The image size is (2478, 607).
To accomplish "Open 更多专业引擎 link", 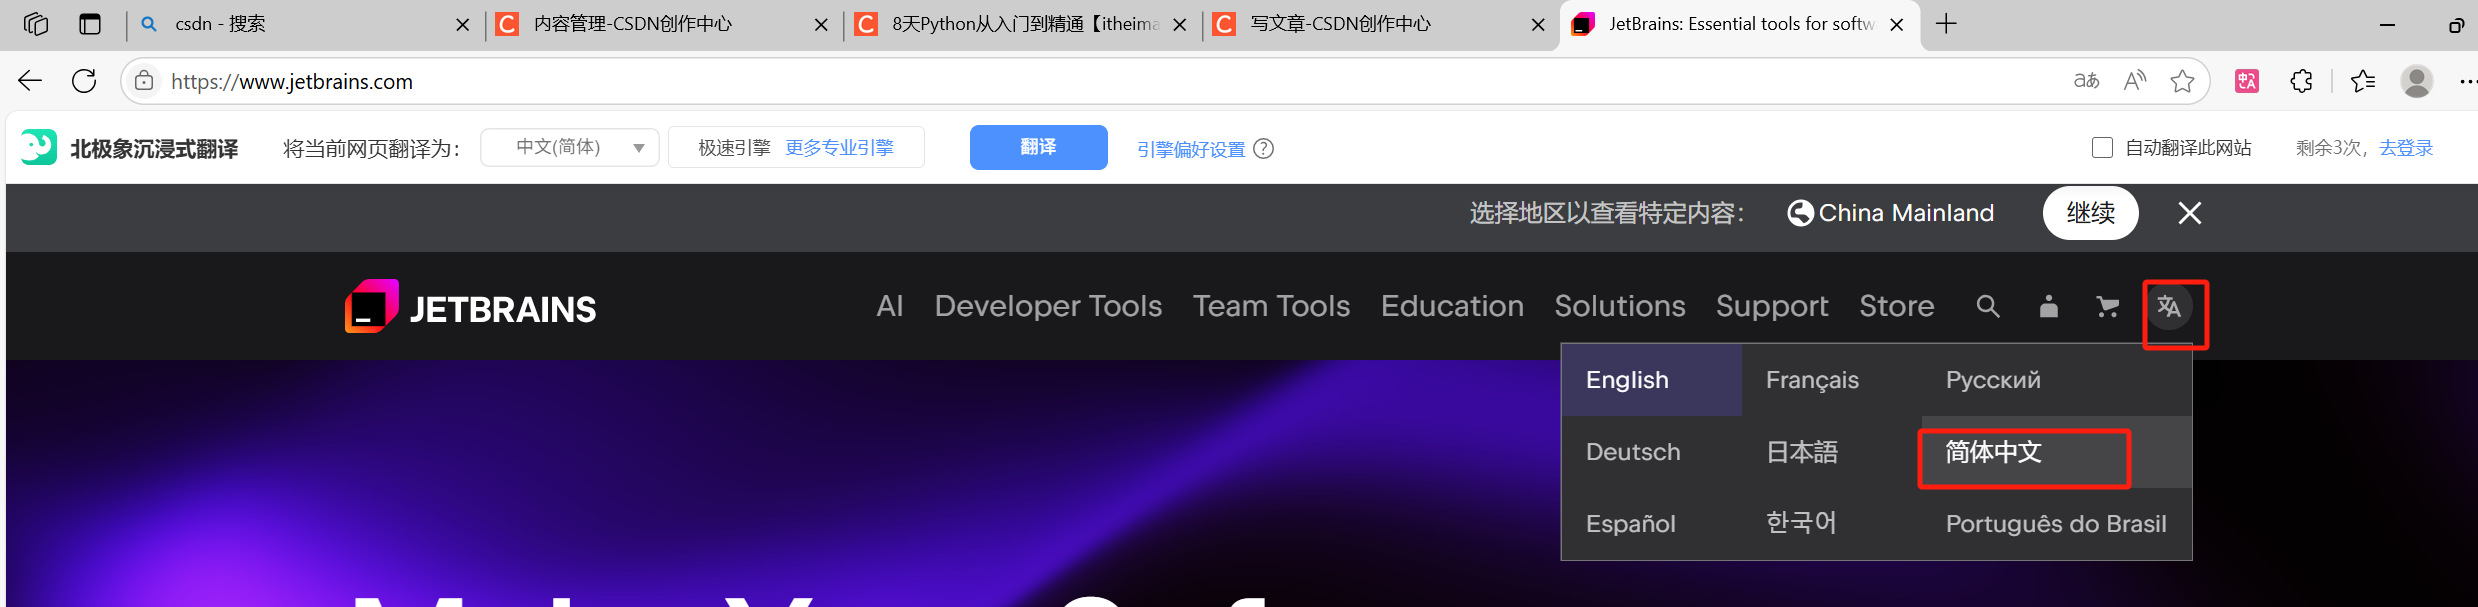I will point(839,148).
